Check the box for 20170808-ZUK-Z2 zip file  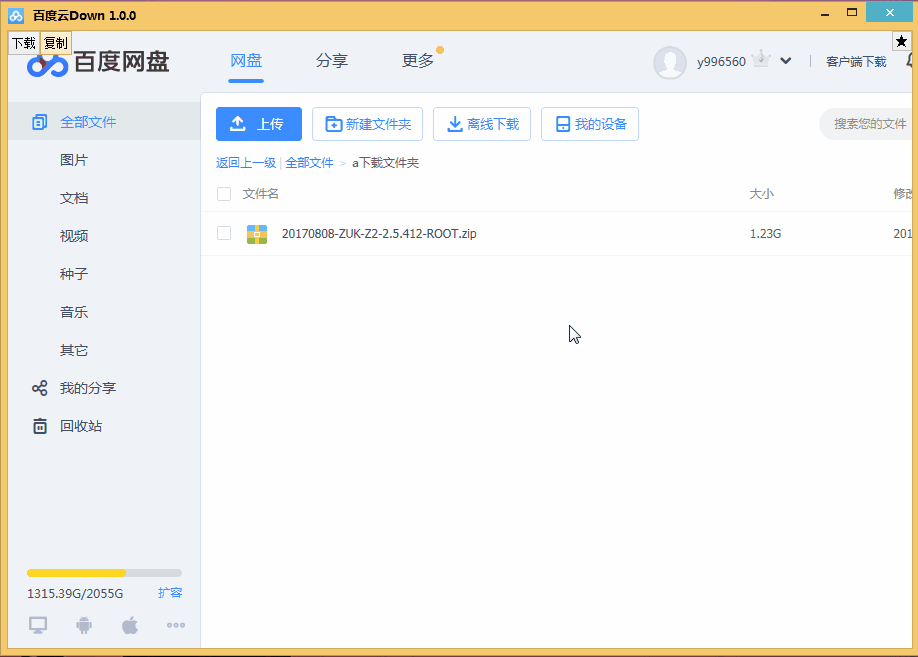click(224, 233)
